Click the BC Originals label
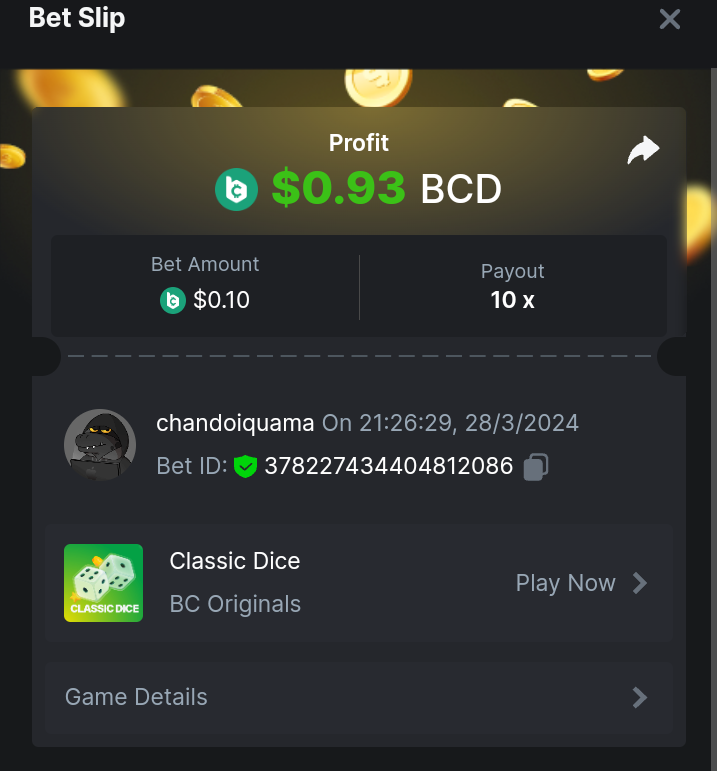Screen dimensions: 717x771 [x=235, y=604]
